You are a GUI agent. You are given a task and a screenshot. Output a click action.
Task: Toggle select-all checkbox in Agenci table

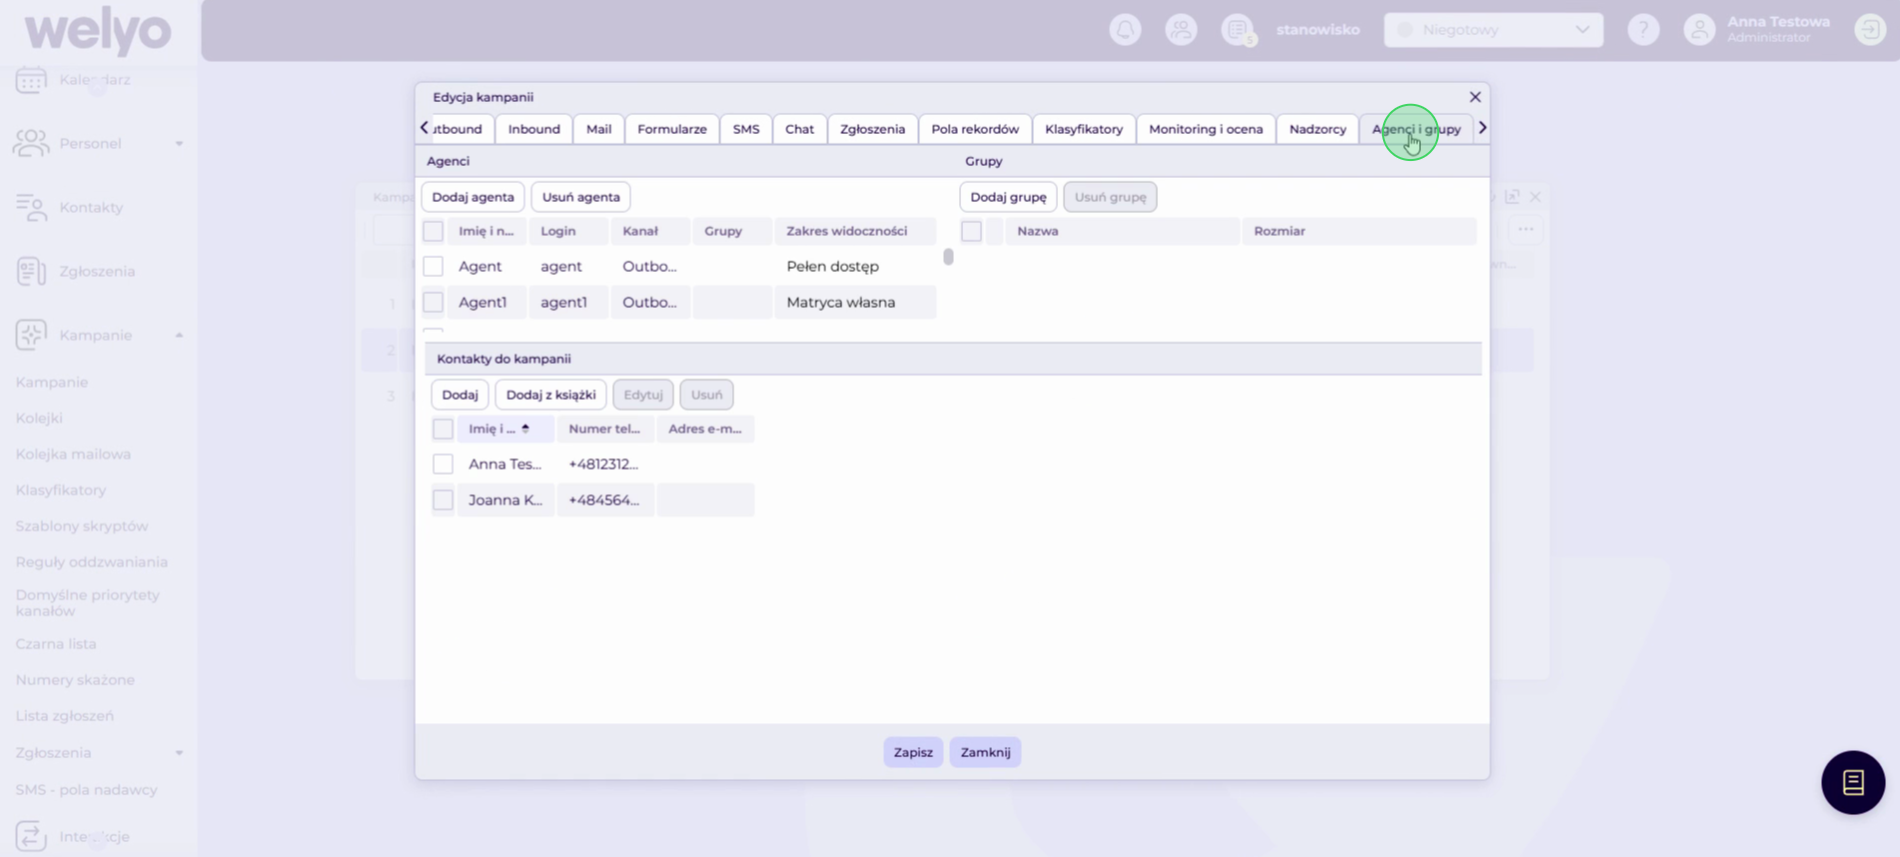click(433, 231)
